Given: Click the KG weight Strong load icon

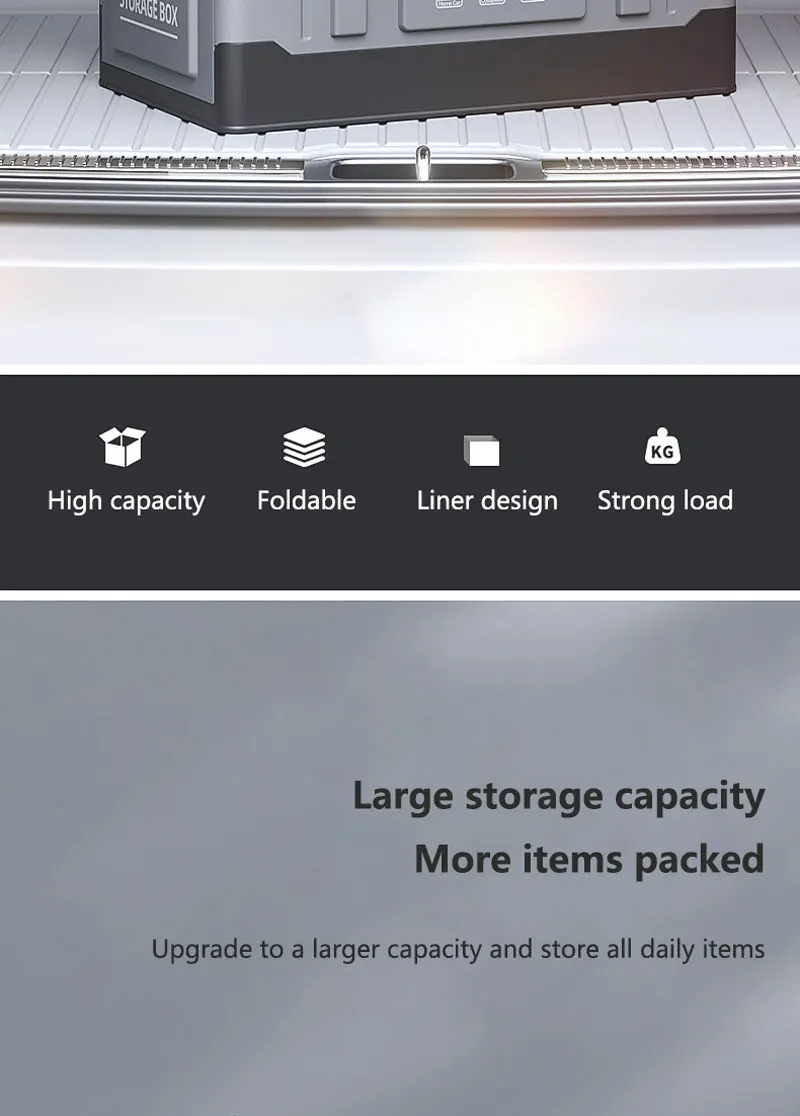Looking at the screenshot, I should pyautogui.click(x=663, y=446).
